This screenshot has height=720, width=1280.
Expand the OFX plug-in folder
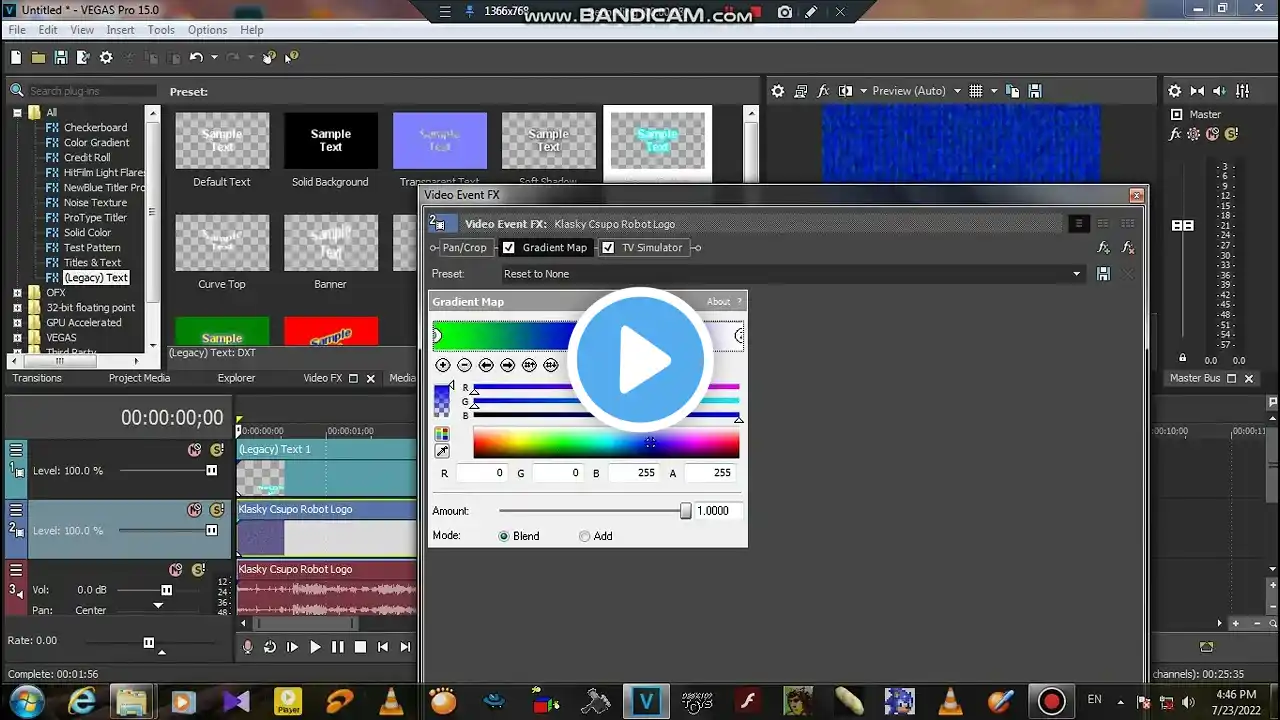[17, 293]
